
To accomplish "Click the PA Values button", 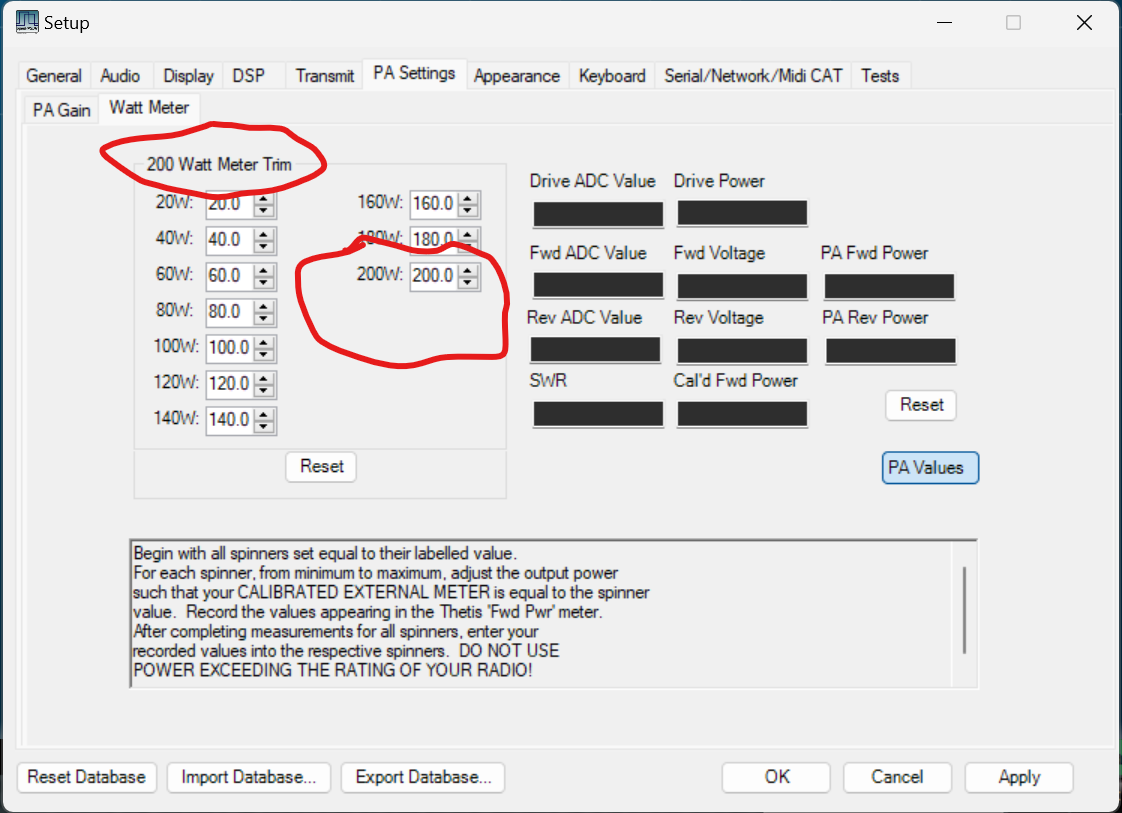I will click(x=930, y=467).
